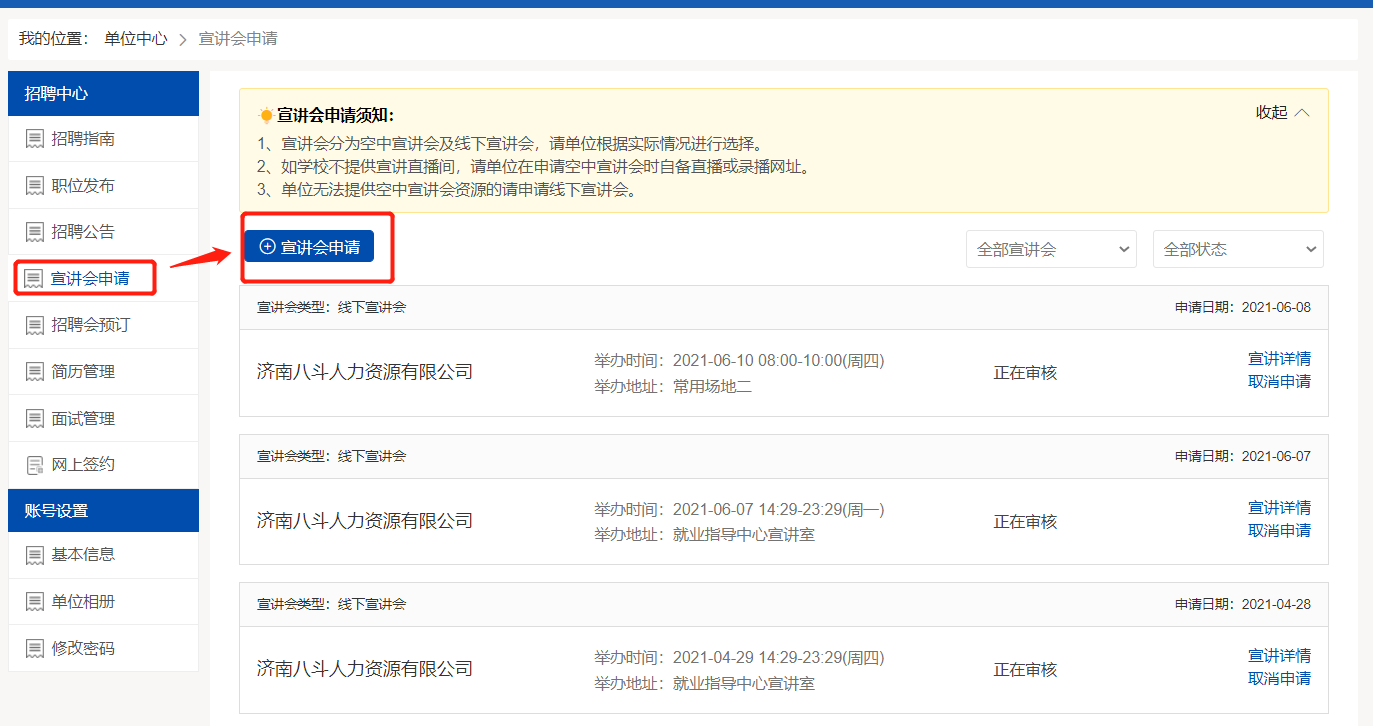Click company name in 2021-06-07 application

tap(365, 520)
